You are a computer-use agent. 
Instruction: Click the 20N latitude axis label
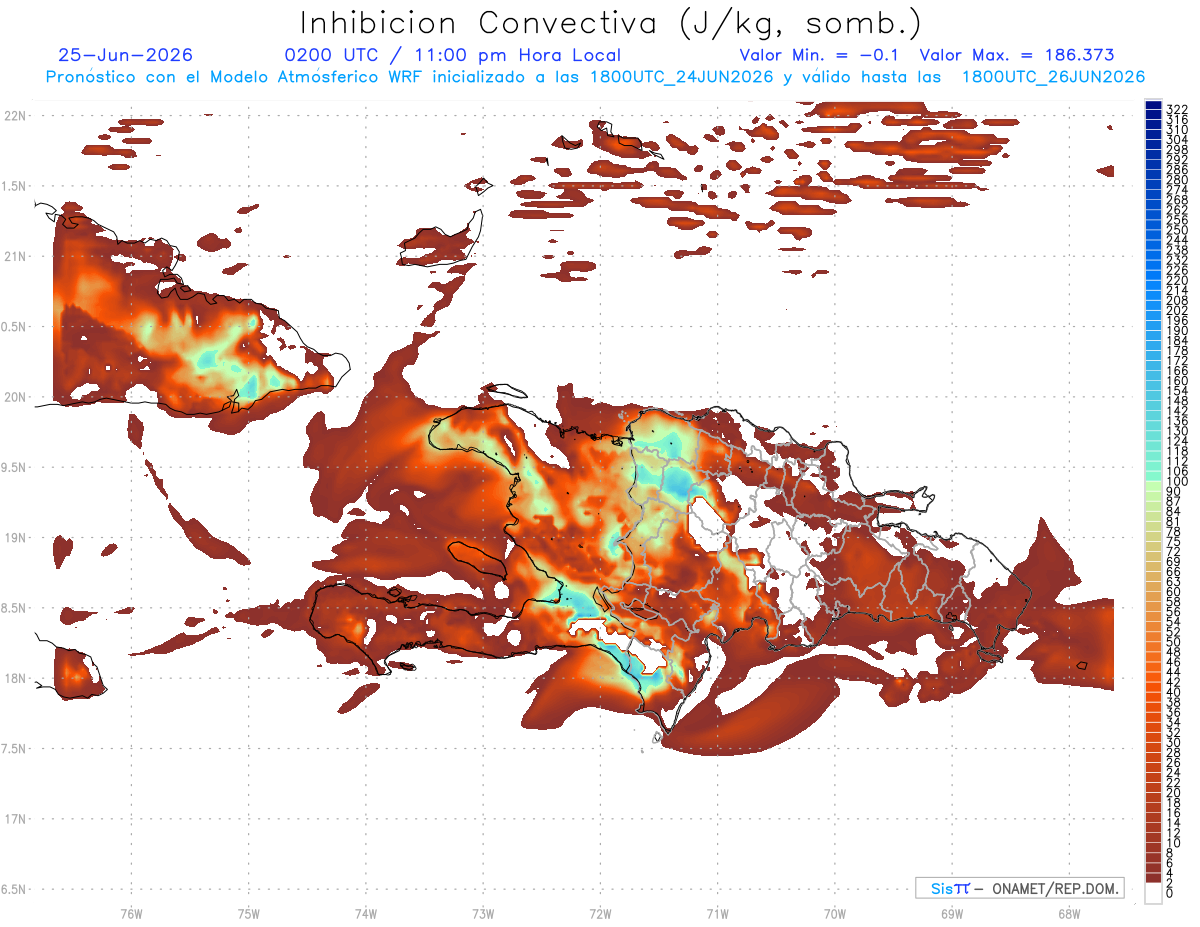(x=14, y=397)
